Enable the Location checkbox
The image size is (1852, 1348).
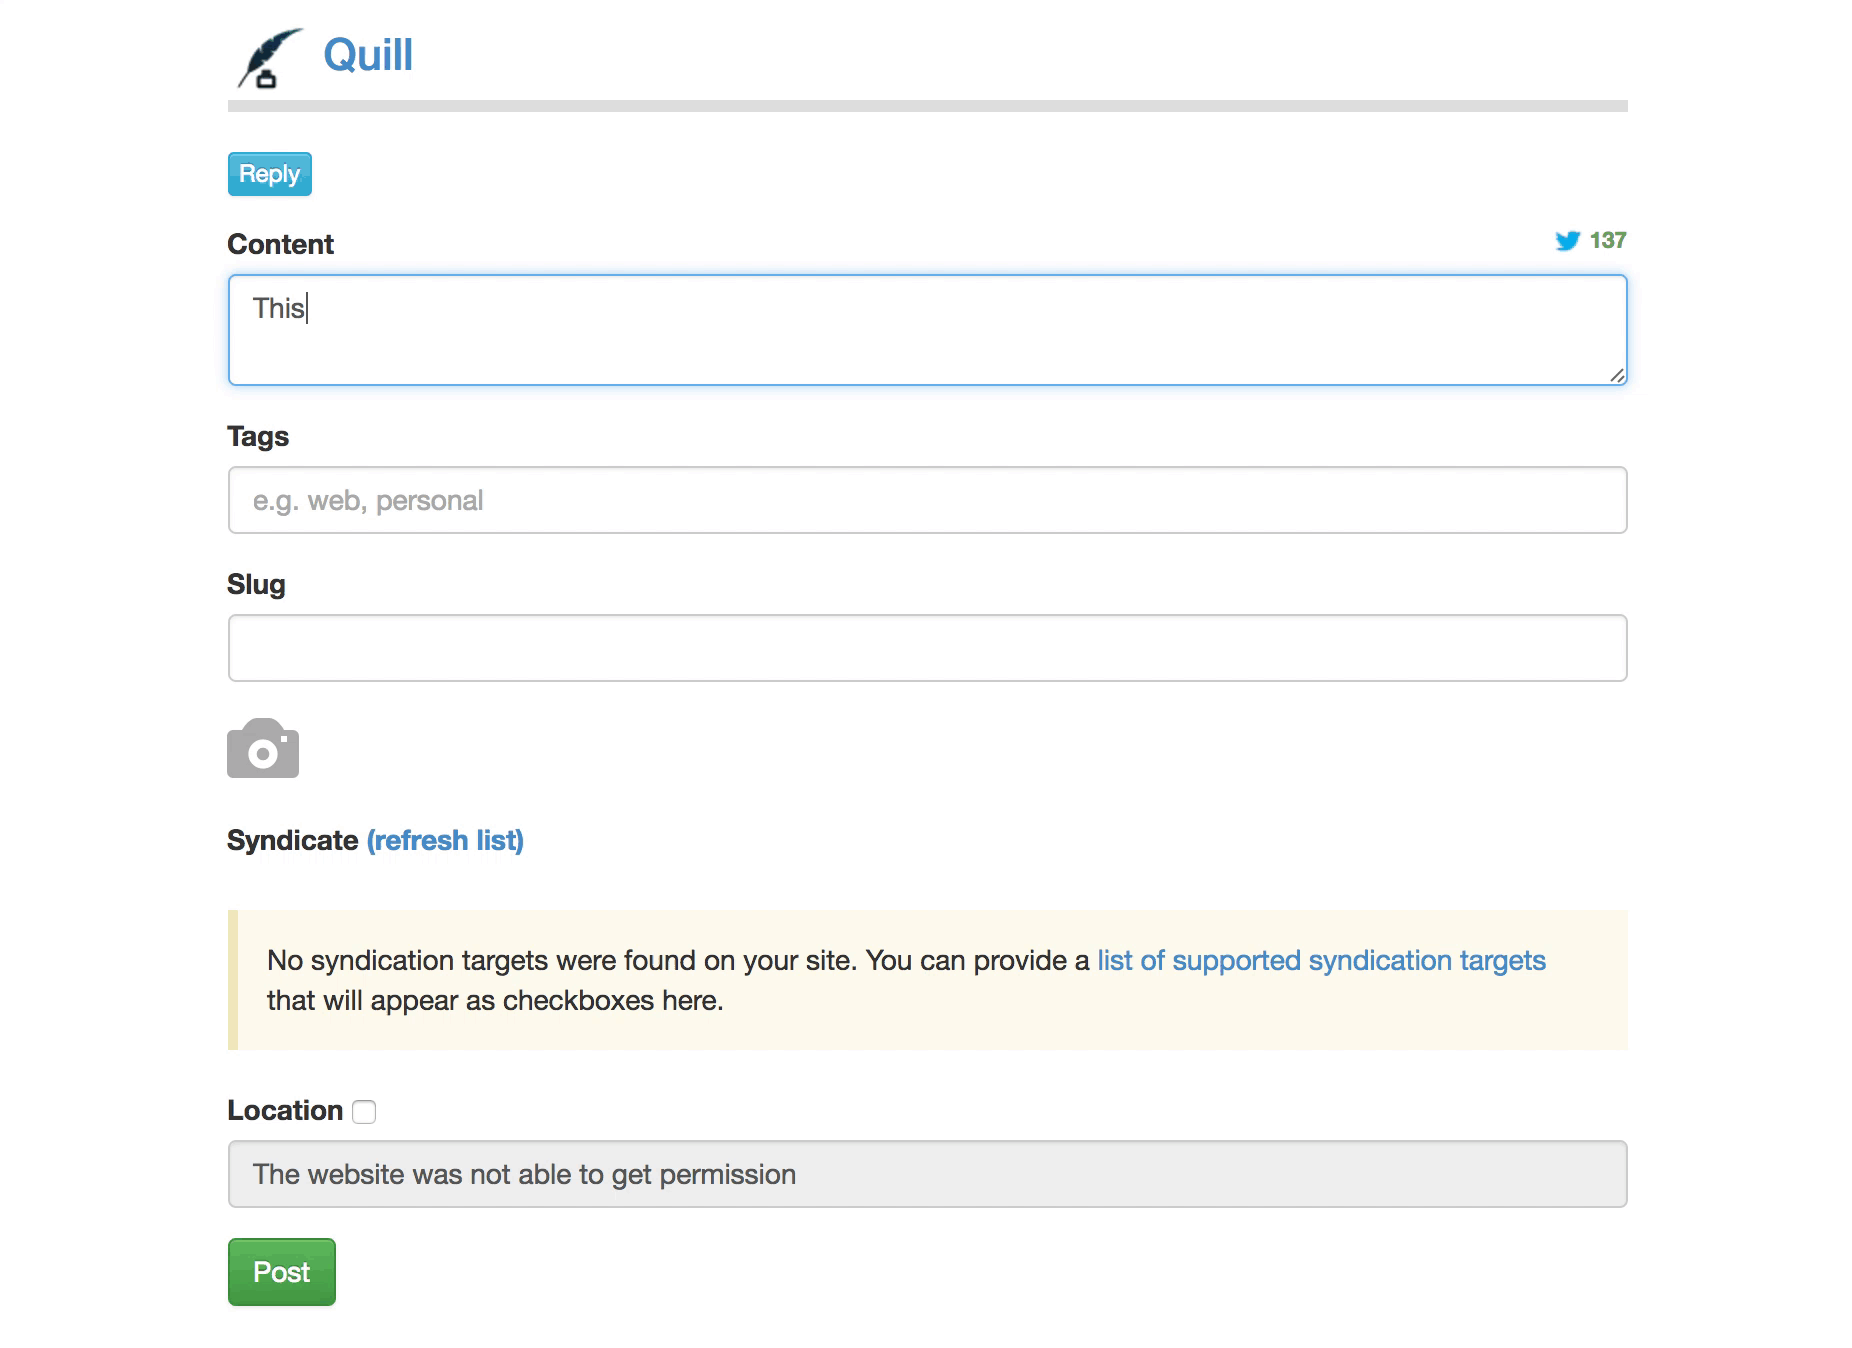tap(364, 1112)
